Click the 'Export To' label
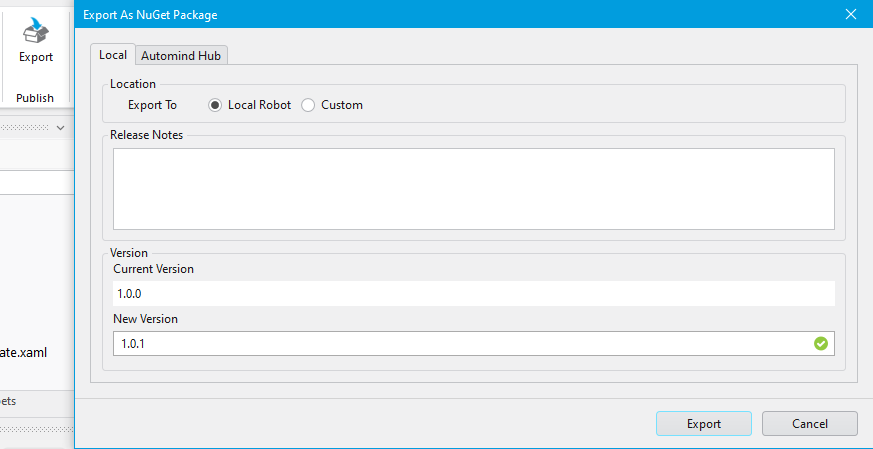 click(x=153, y=105)
